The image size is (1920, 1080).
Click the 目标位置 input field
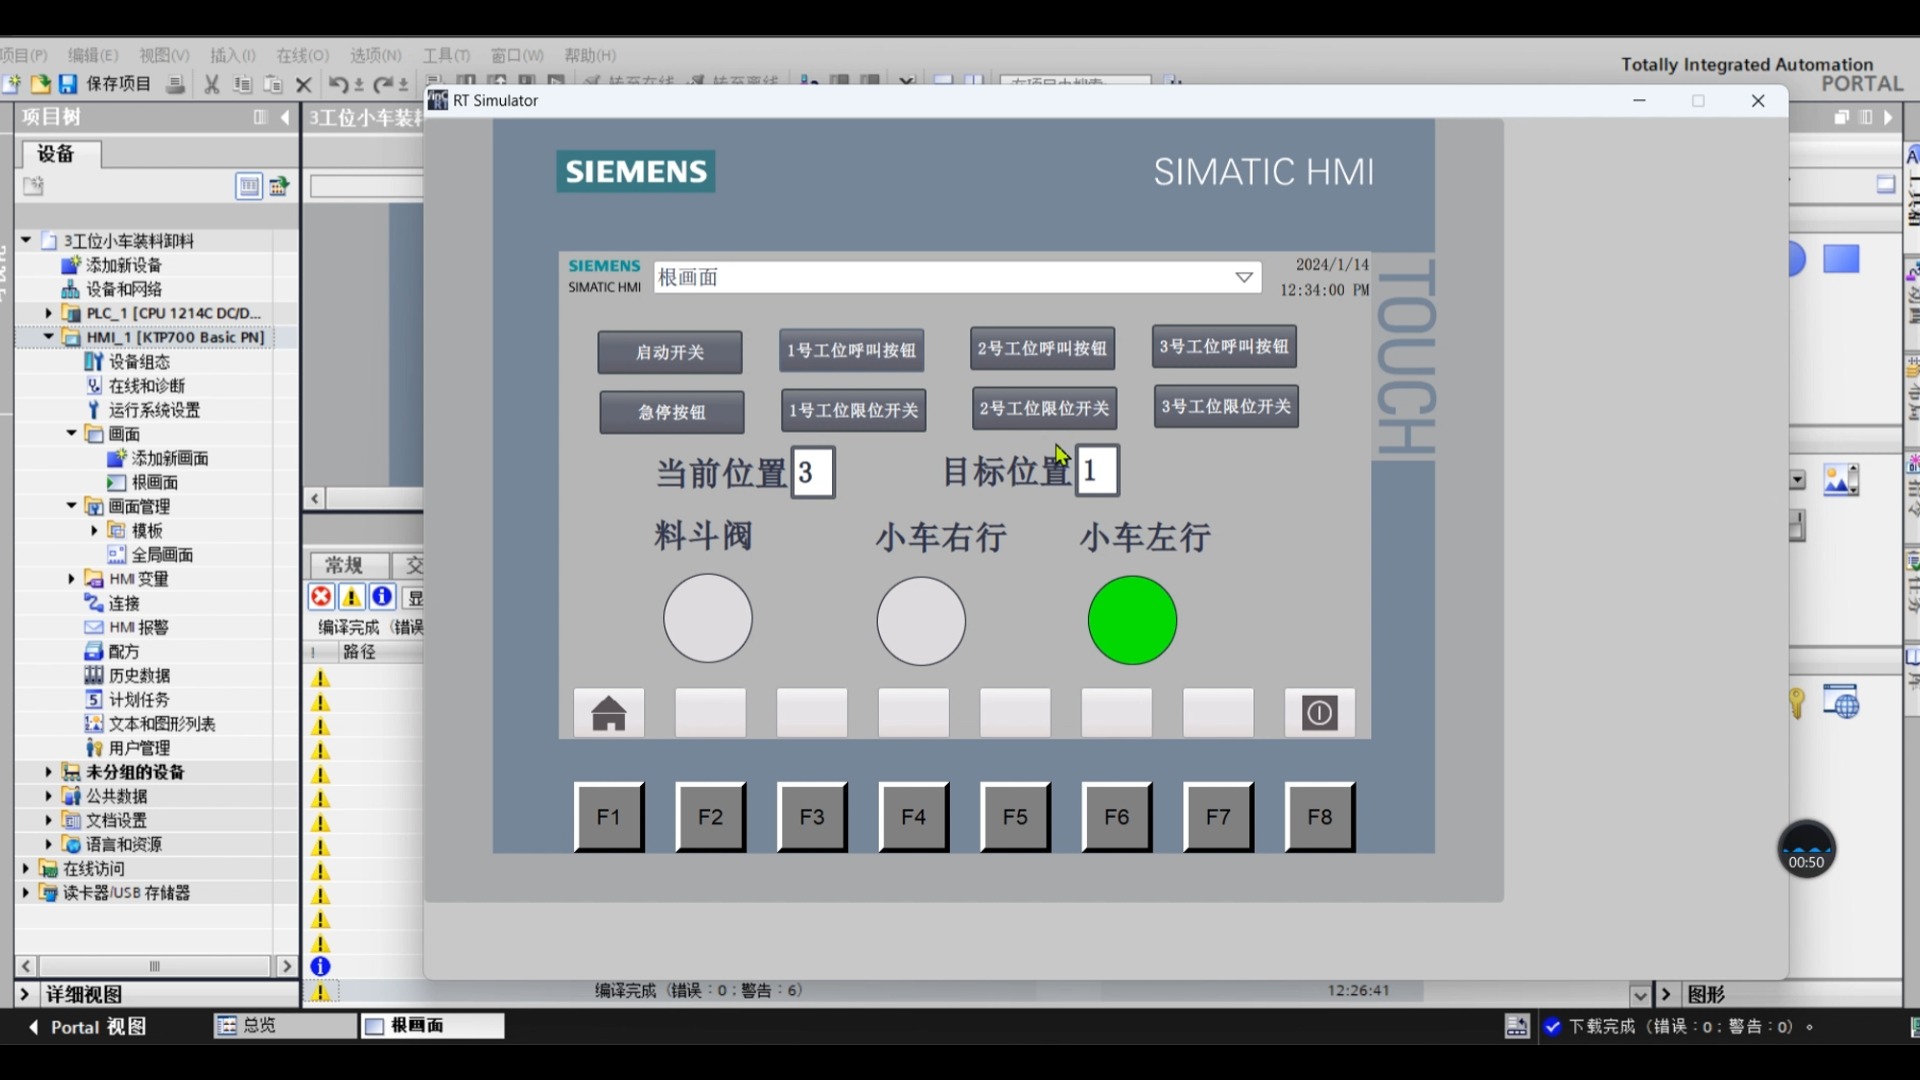[x=1097, y=470]
